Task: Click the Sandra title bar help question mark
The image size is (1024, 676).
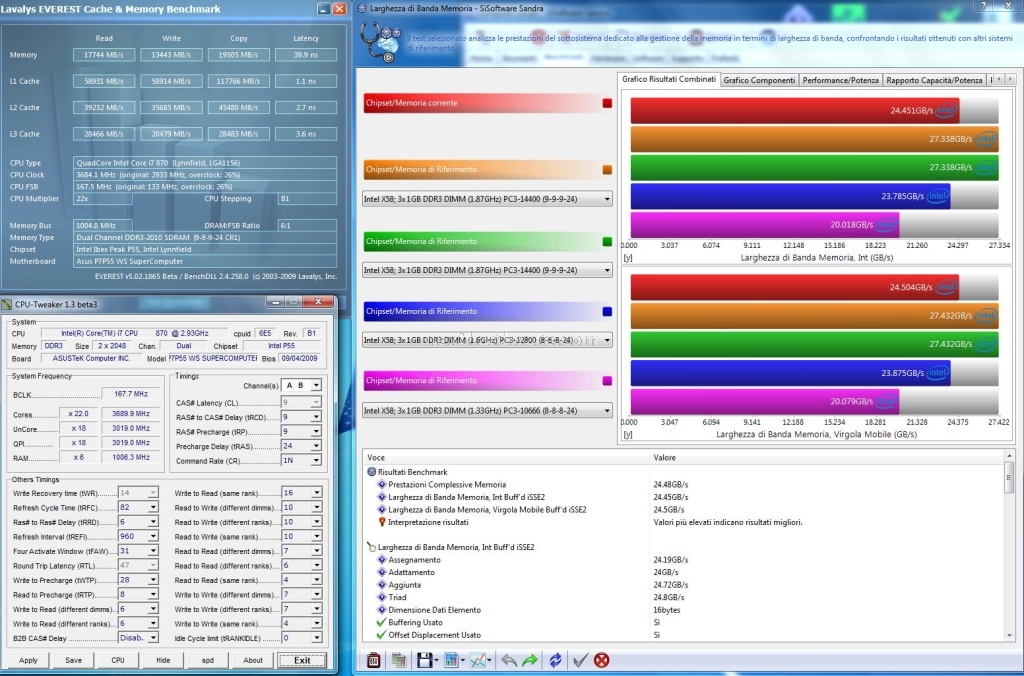Action: click(x=984, y=6)
